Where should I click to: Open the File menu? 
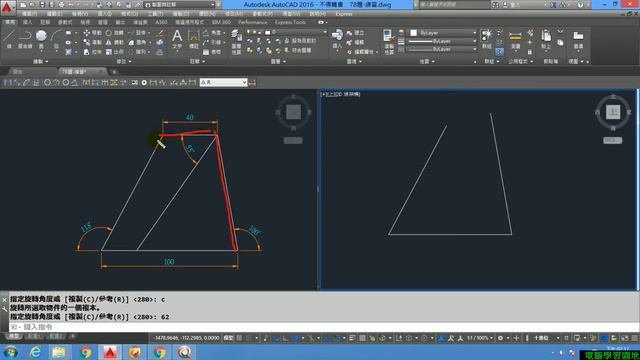coord(29,14)
